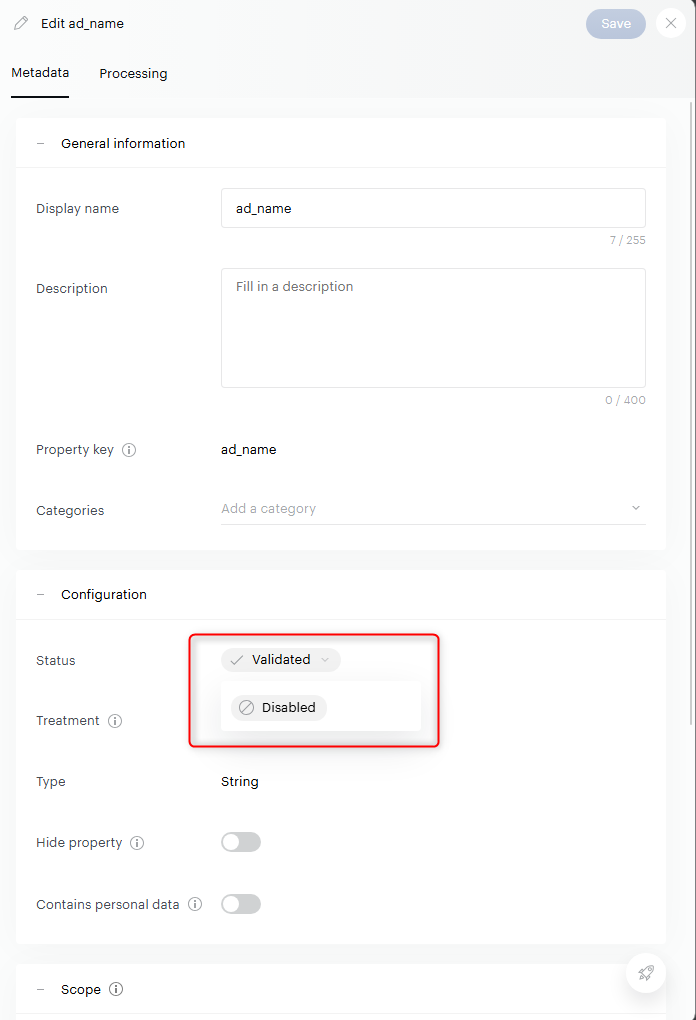
Task: Enable the Contains personal data switch
Action: [x=241, y=904]
